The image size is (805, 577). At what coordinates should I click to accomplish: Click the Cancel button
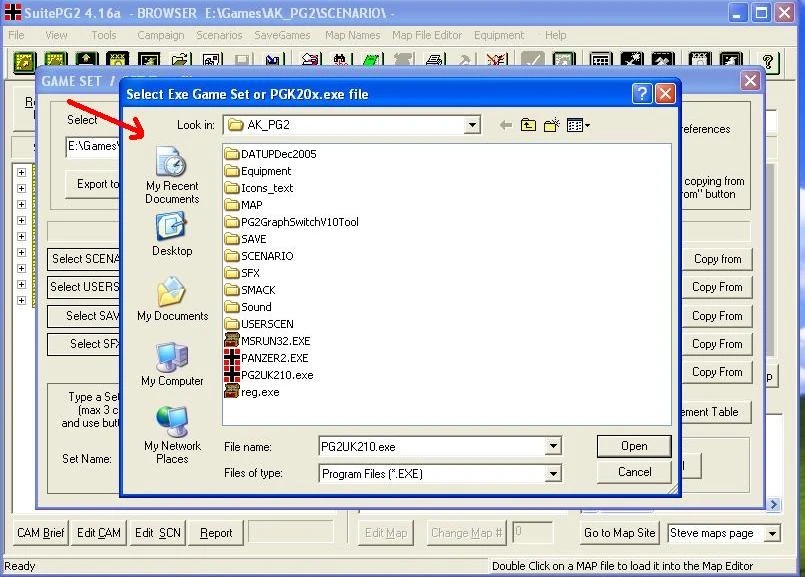point(634,472)
